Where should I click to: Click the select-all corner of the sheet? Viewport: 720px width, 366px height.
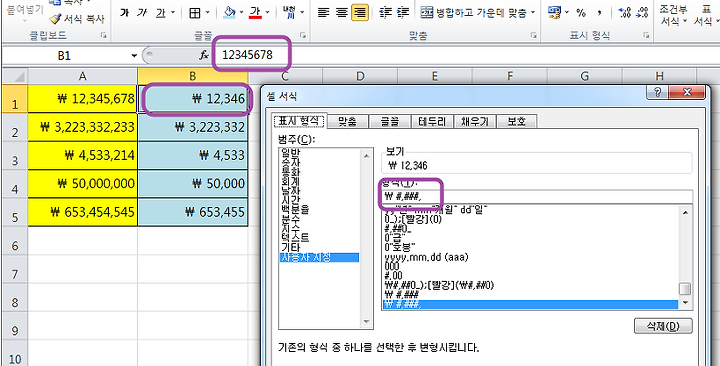point(14,76)
